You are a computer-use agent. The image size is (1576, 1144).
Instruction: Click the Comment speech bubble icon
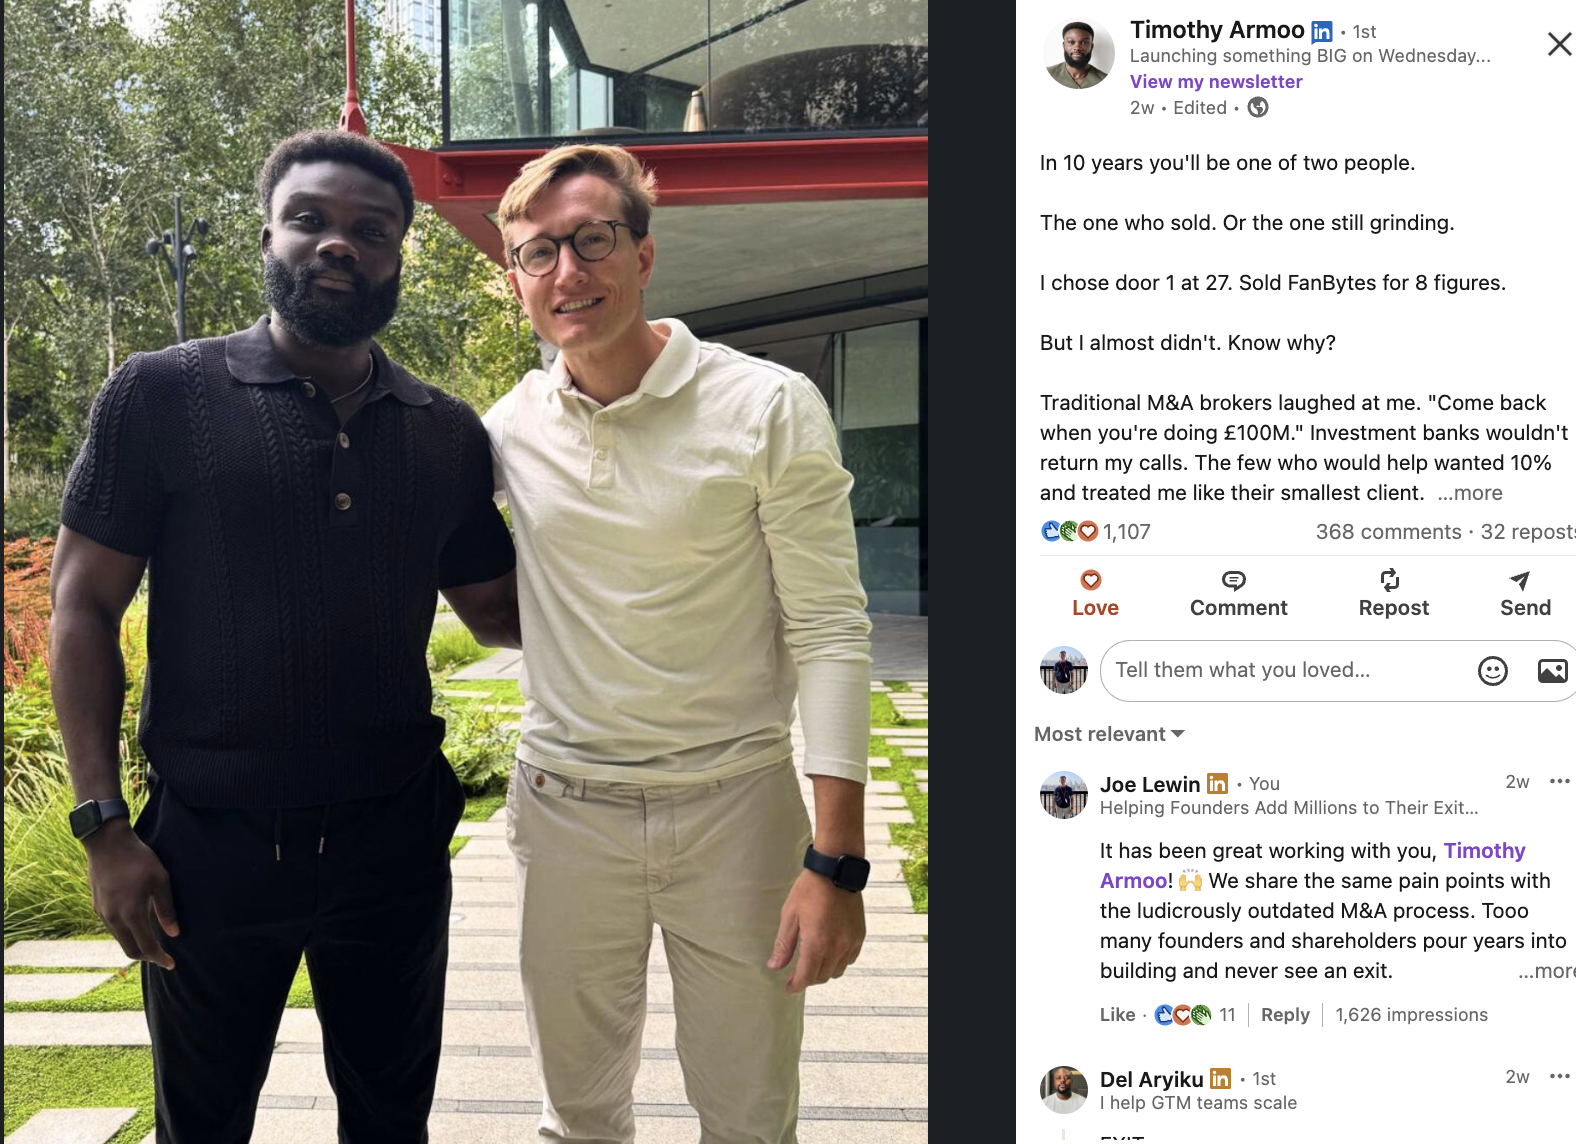1234,580
